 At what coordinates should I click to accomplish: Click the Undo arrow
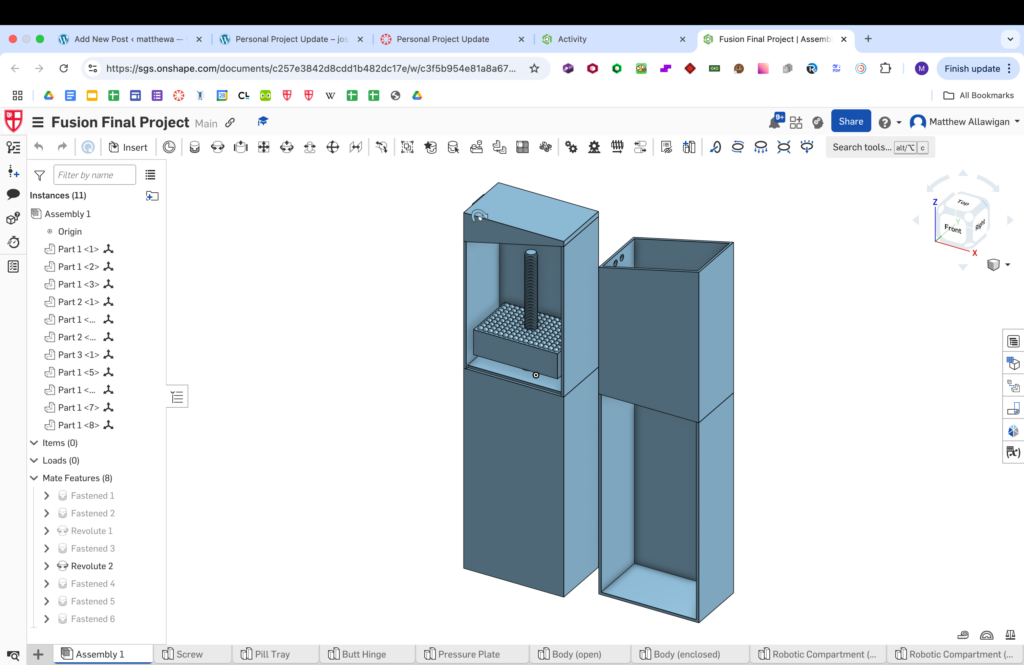tap(39, 147)
